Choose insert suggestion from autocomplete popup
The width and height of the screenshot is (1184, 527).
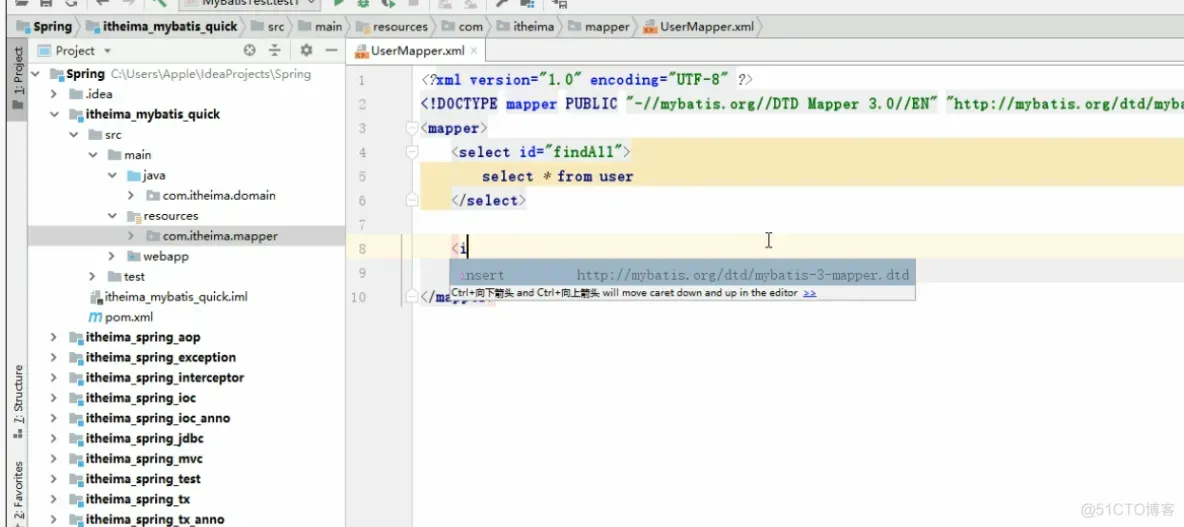point(683,276)
